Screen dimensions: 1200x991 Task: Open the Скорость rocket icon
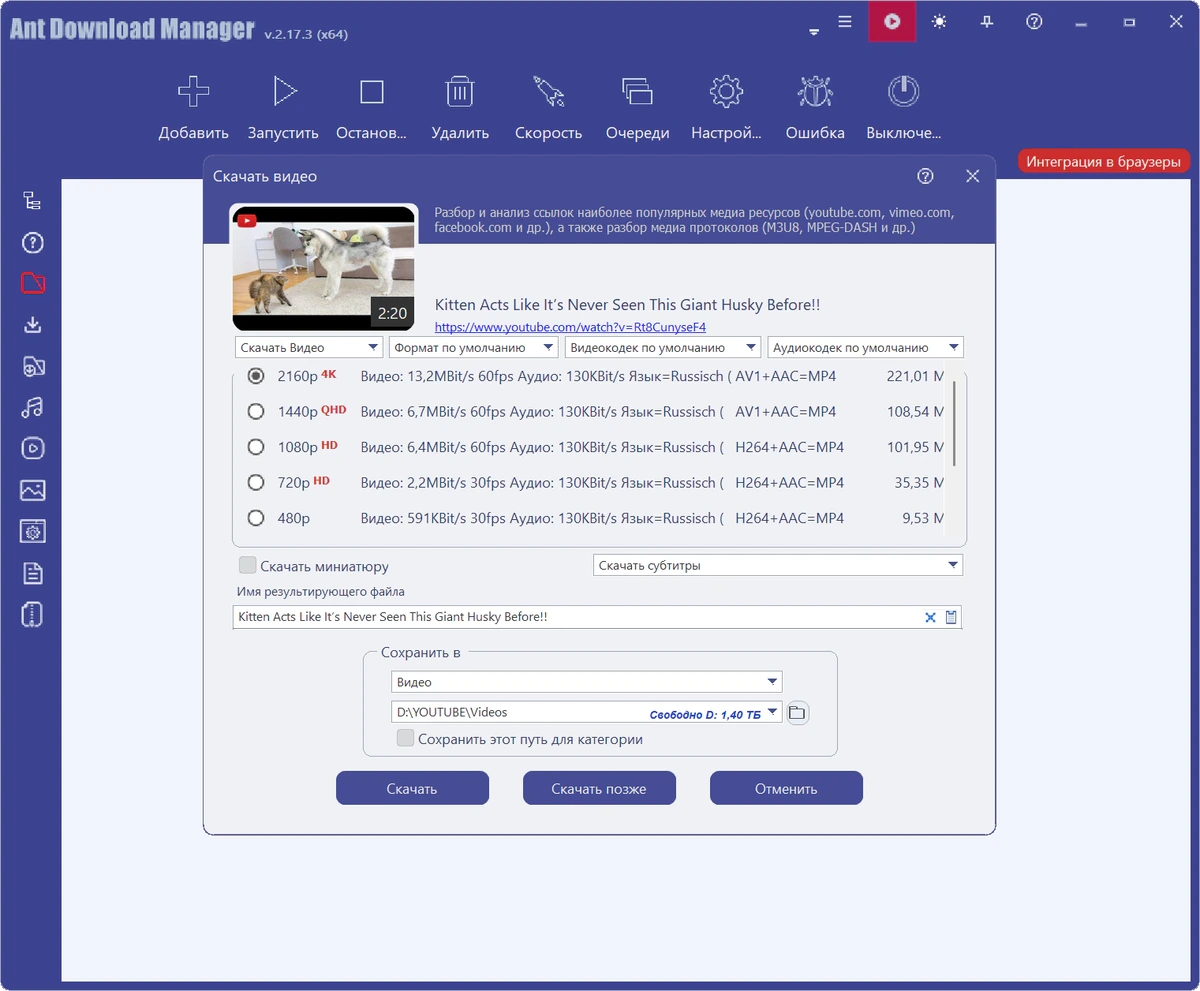tap(548, 92)
